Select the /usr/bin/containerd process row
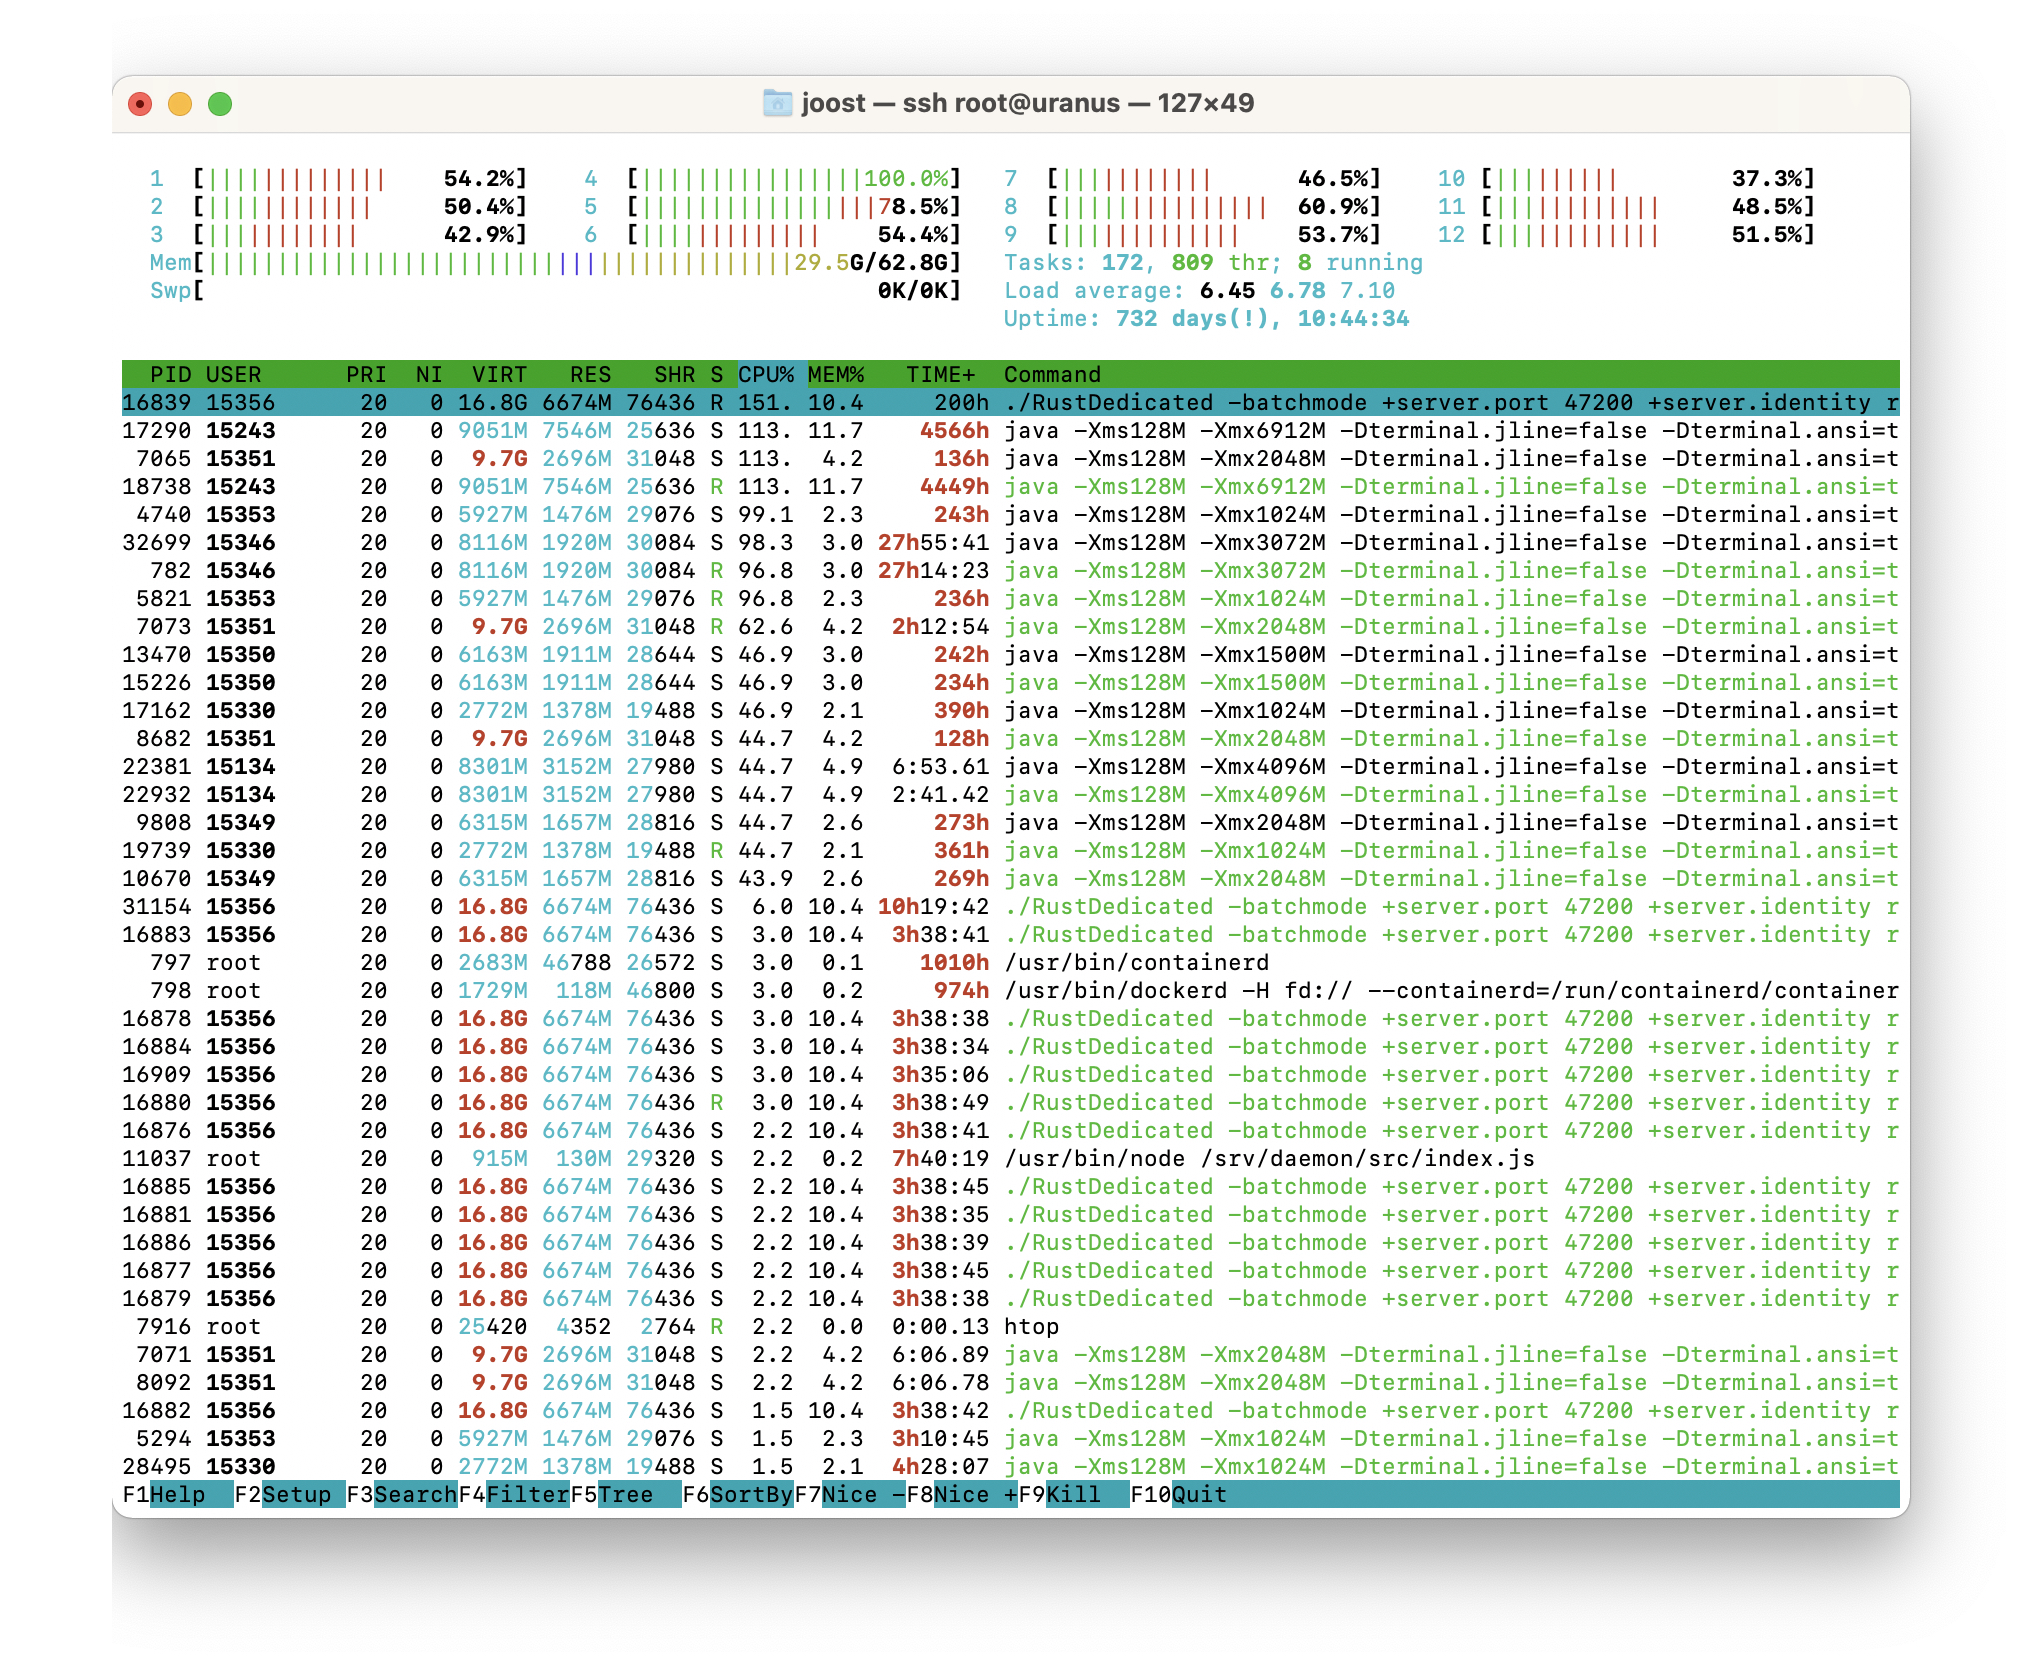2022x1666 pixels. pyautogui.click(x=1135, y=962)
